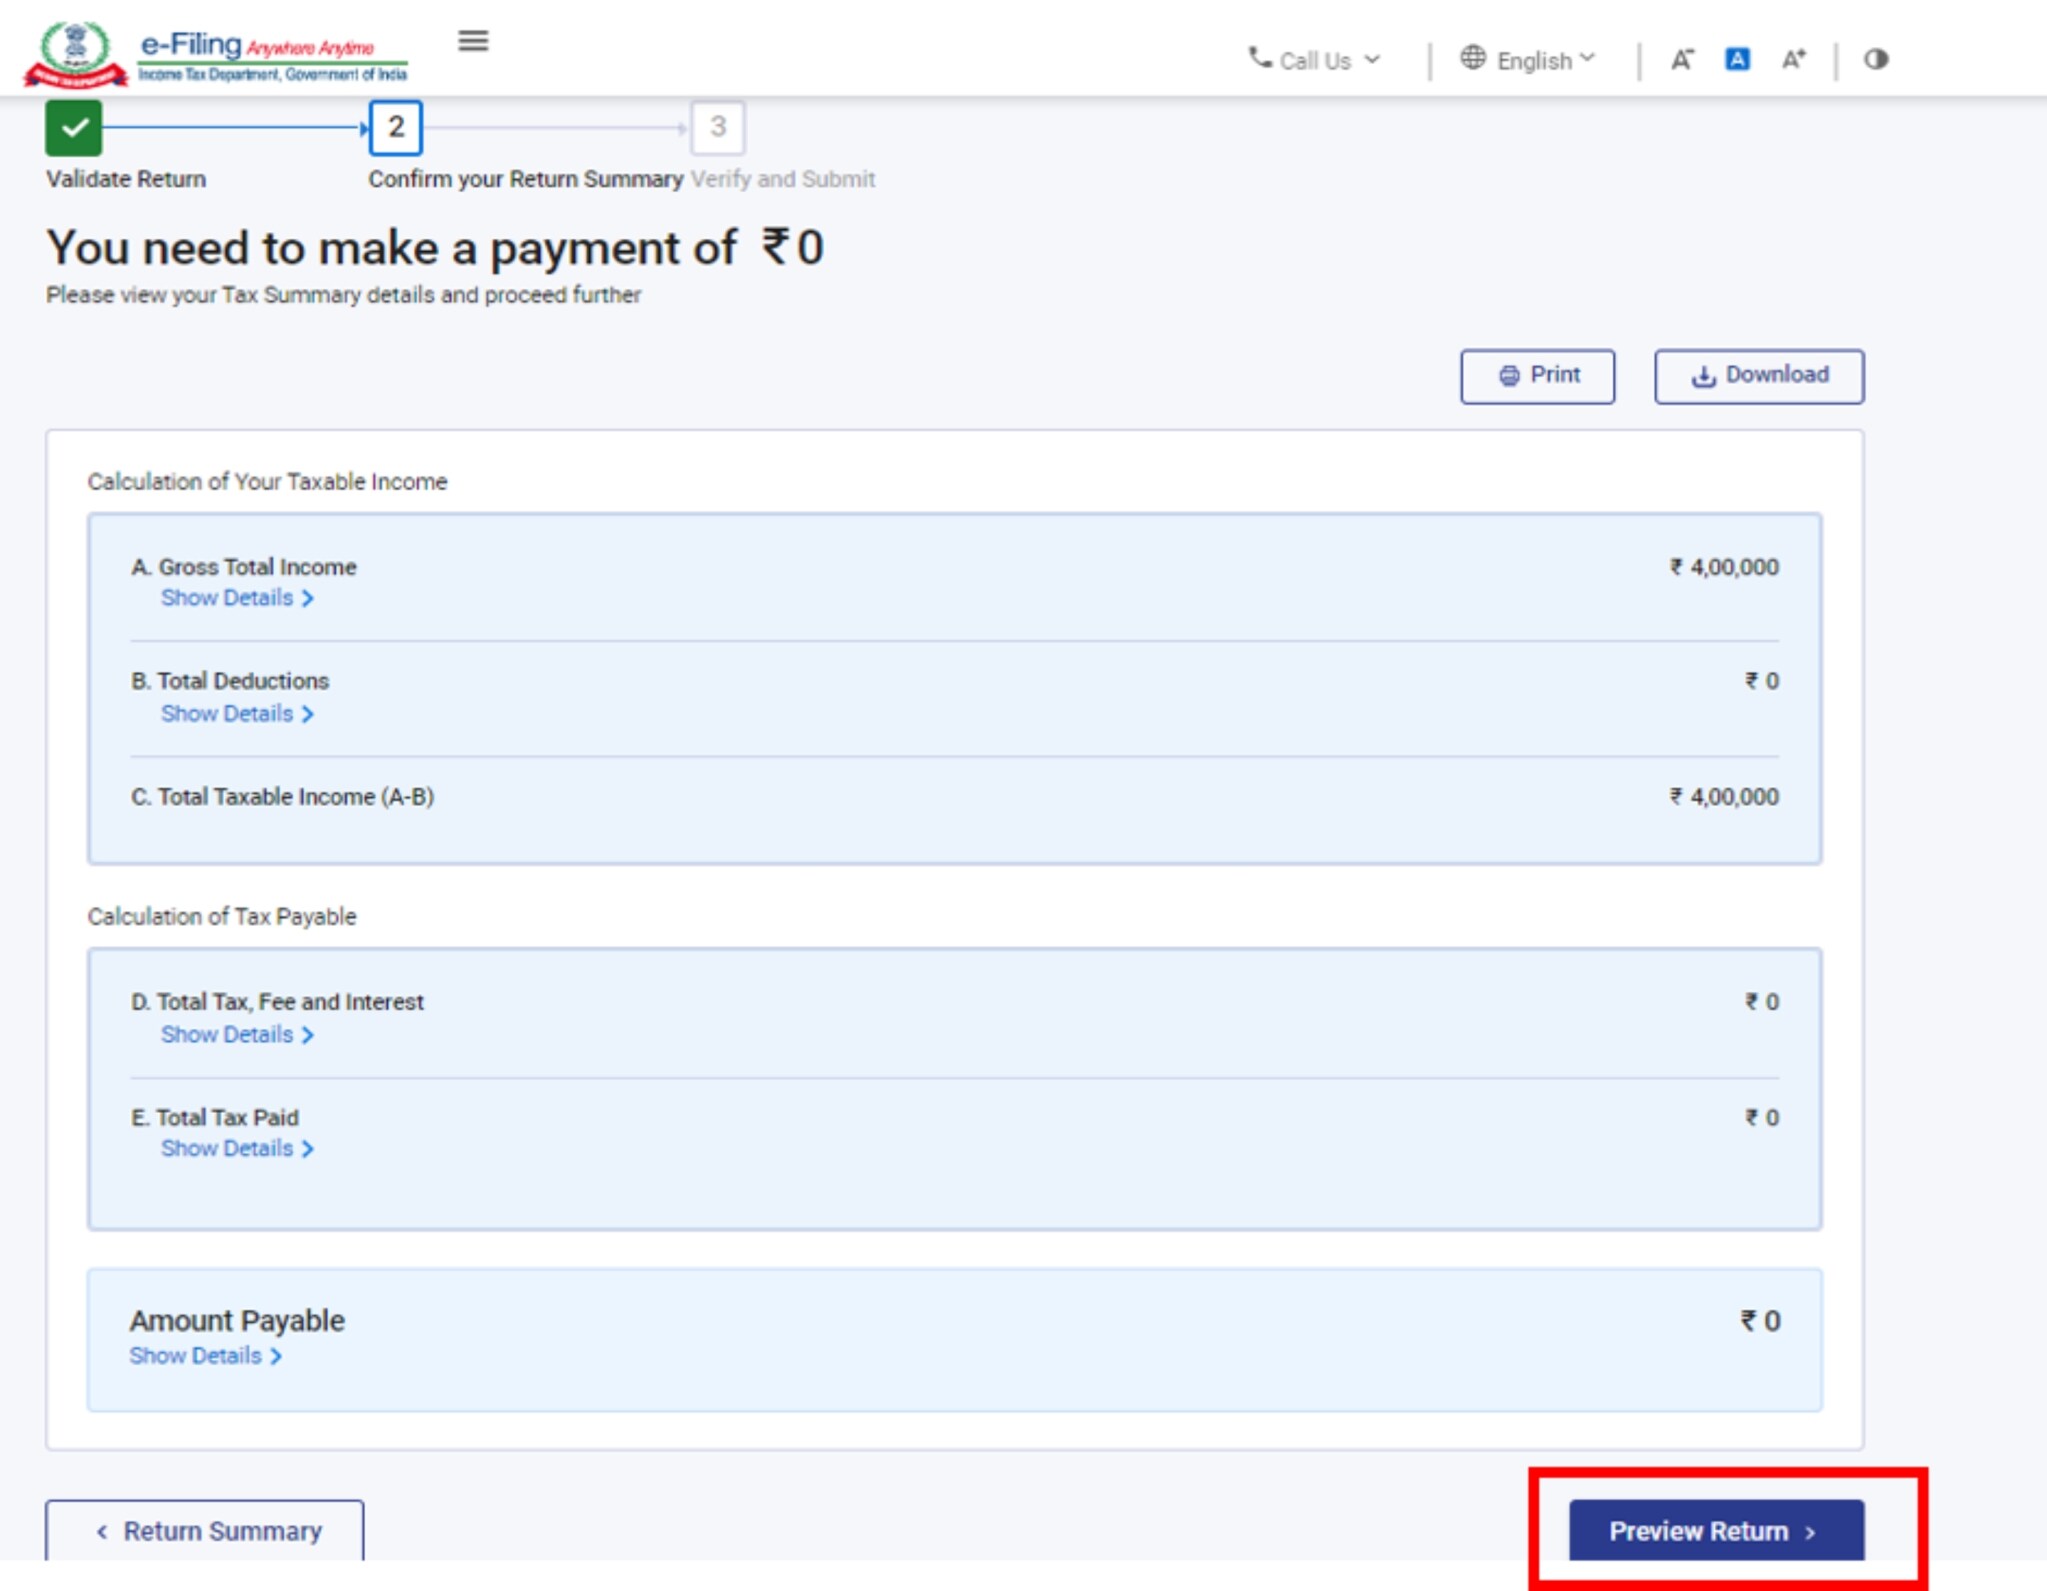Reset to default font size icon
The image size is (2047, 1591).
pyautogui.click(x=1737, y=60)
